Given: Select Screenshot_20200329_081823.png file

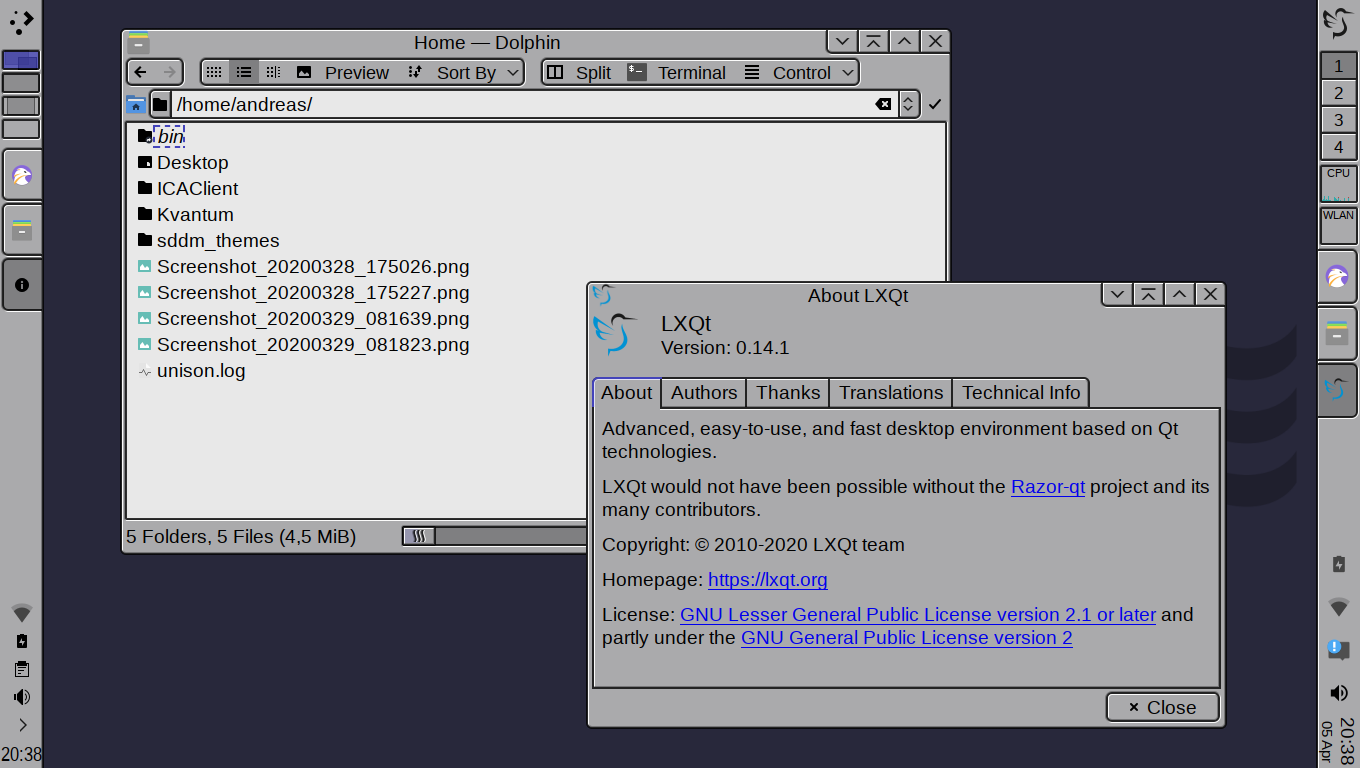Looking at the screenshot, I should [303, 344].
